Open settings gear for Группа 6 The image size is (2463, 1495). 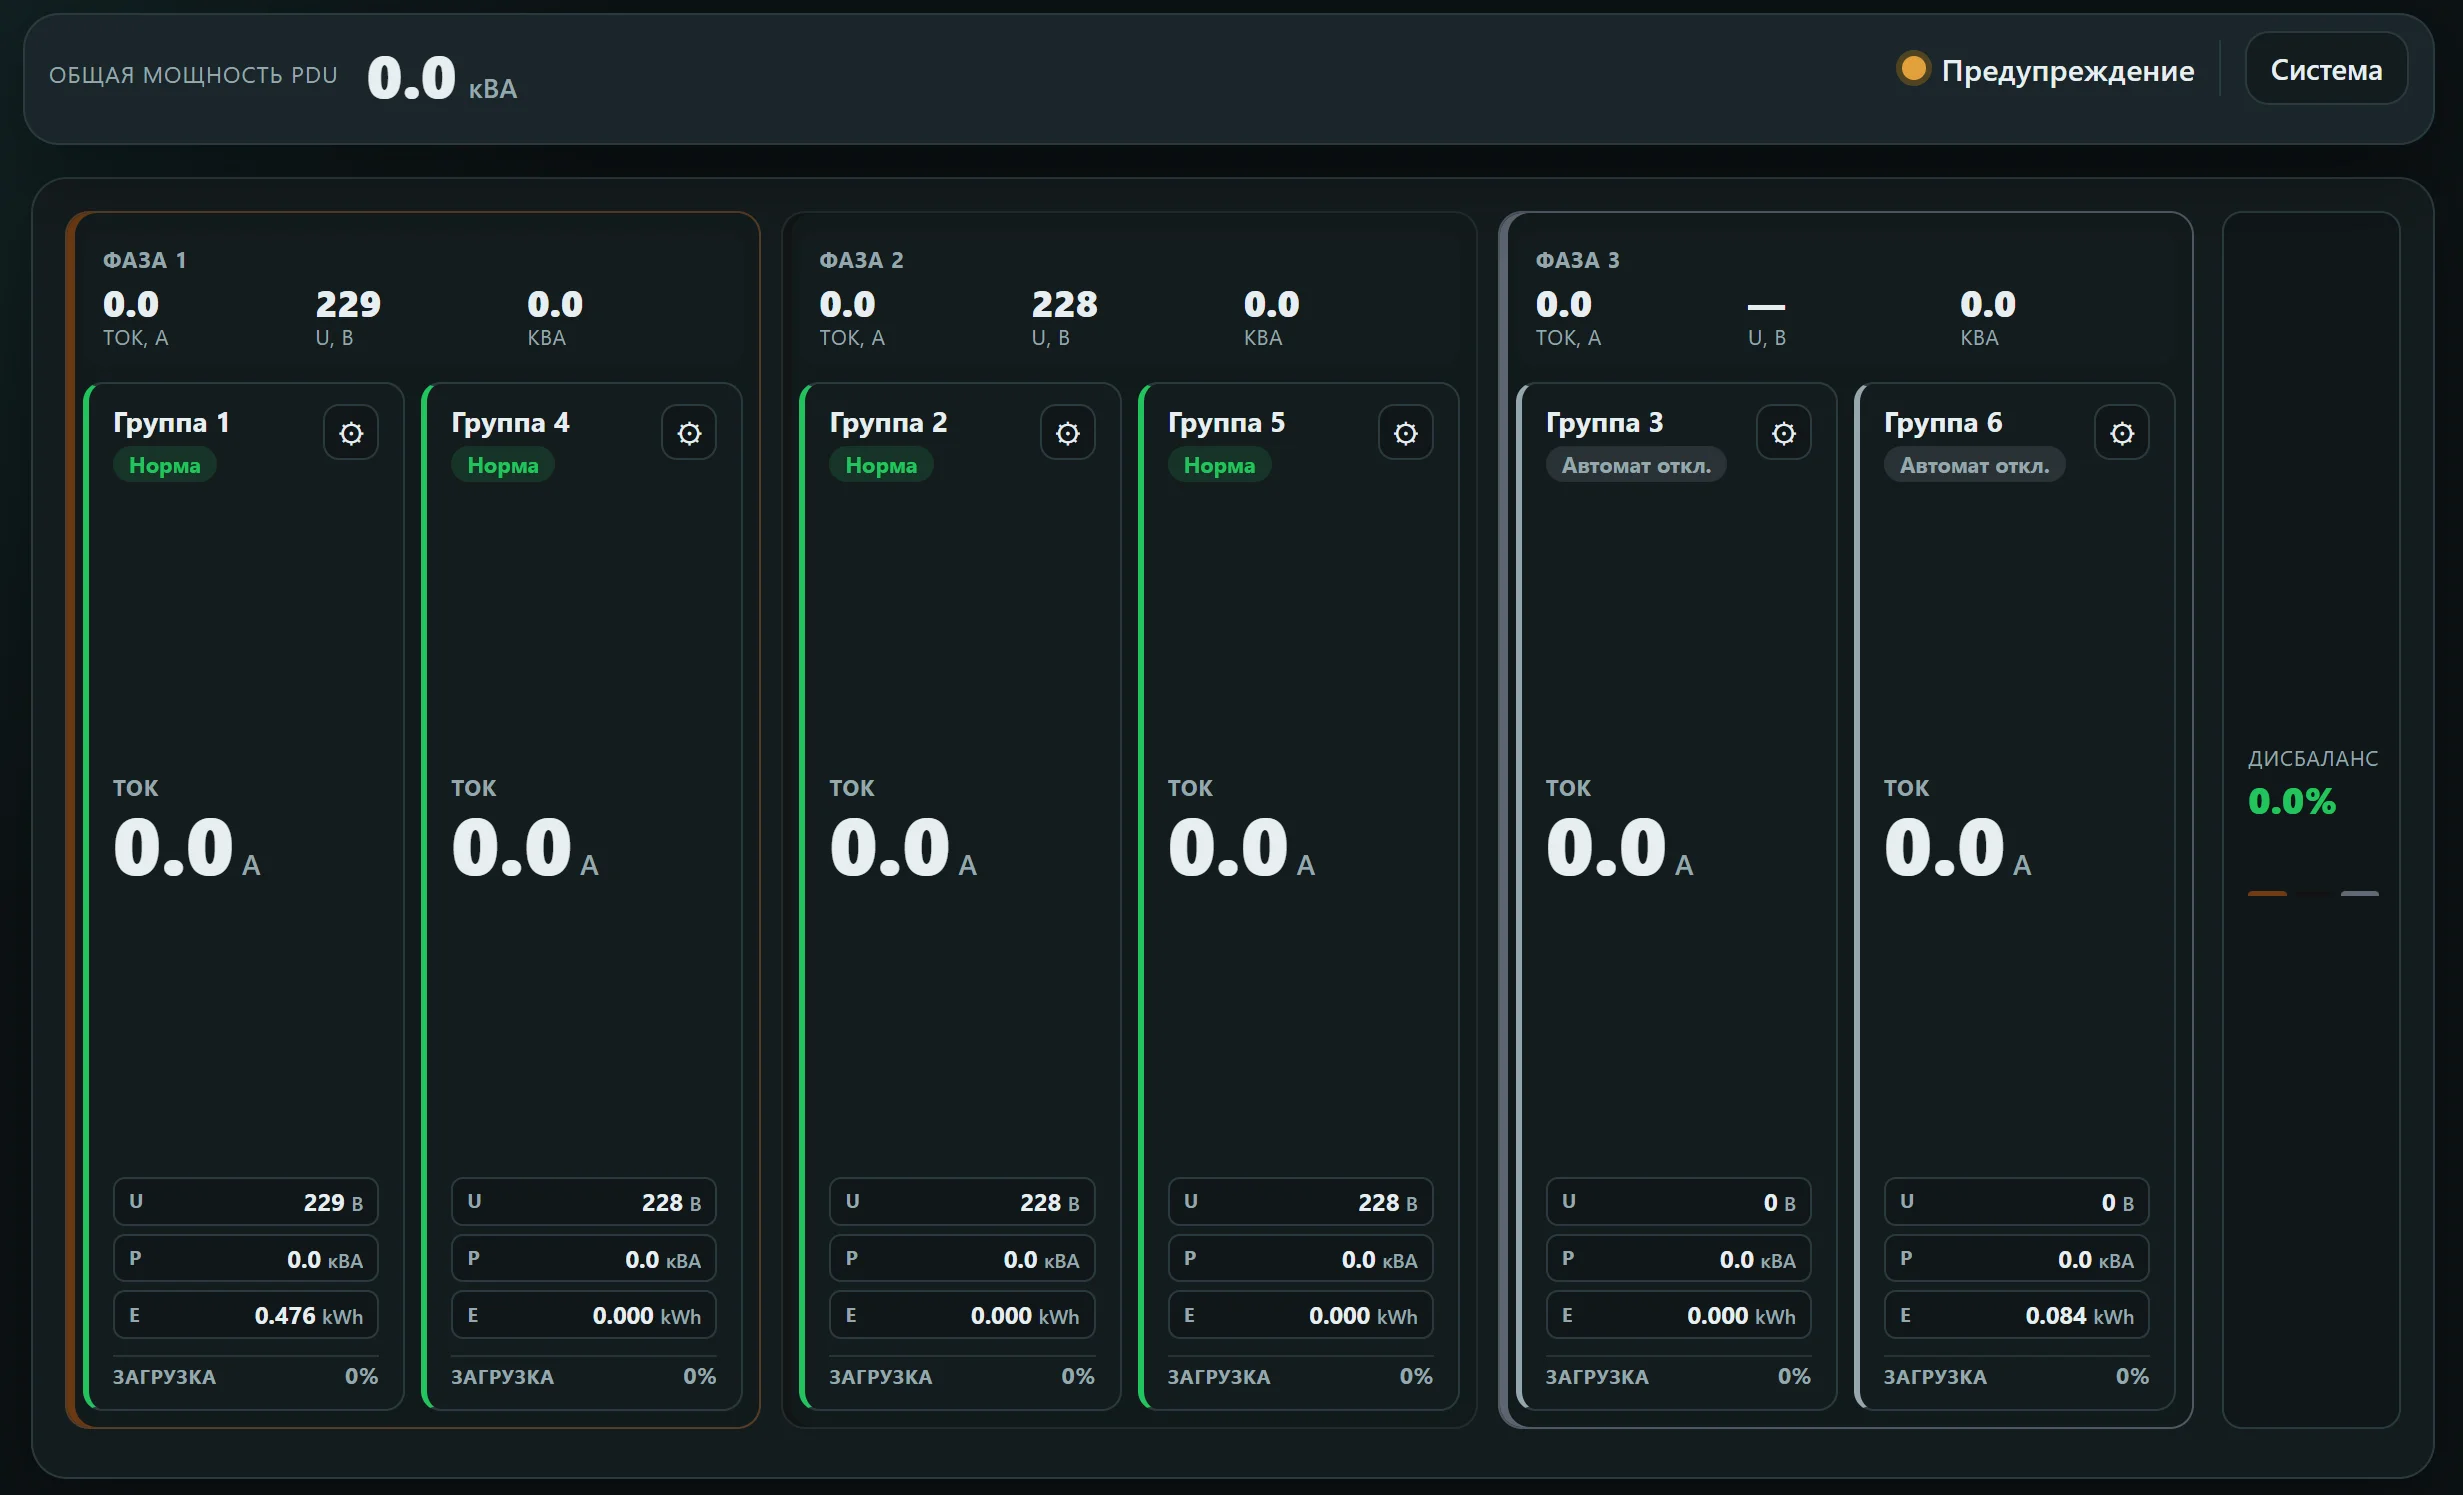[x=2122, y=433]
